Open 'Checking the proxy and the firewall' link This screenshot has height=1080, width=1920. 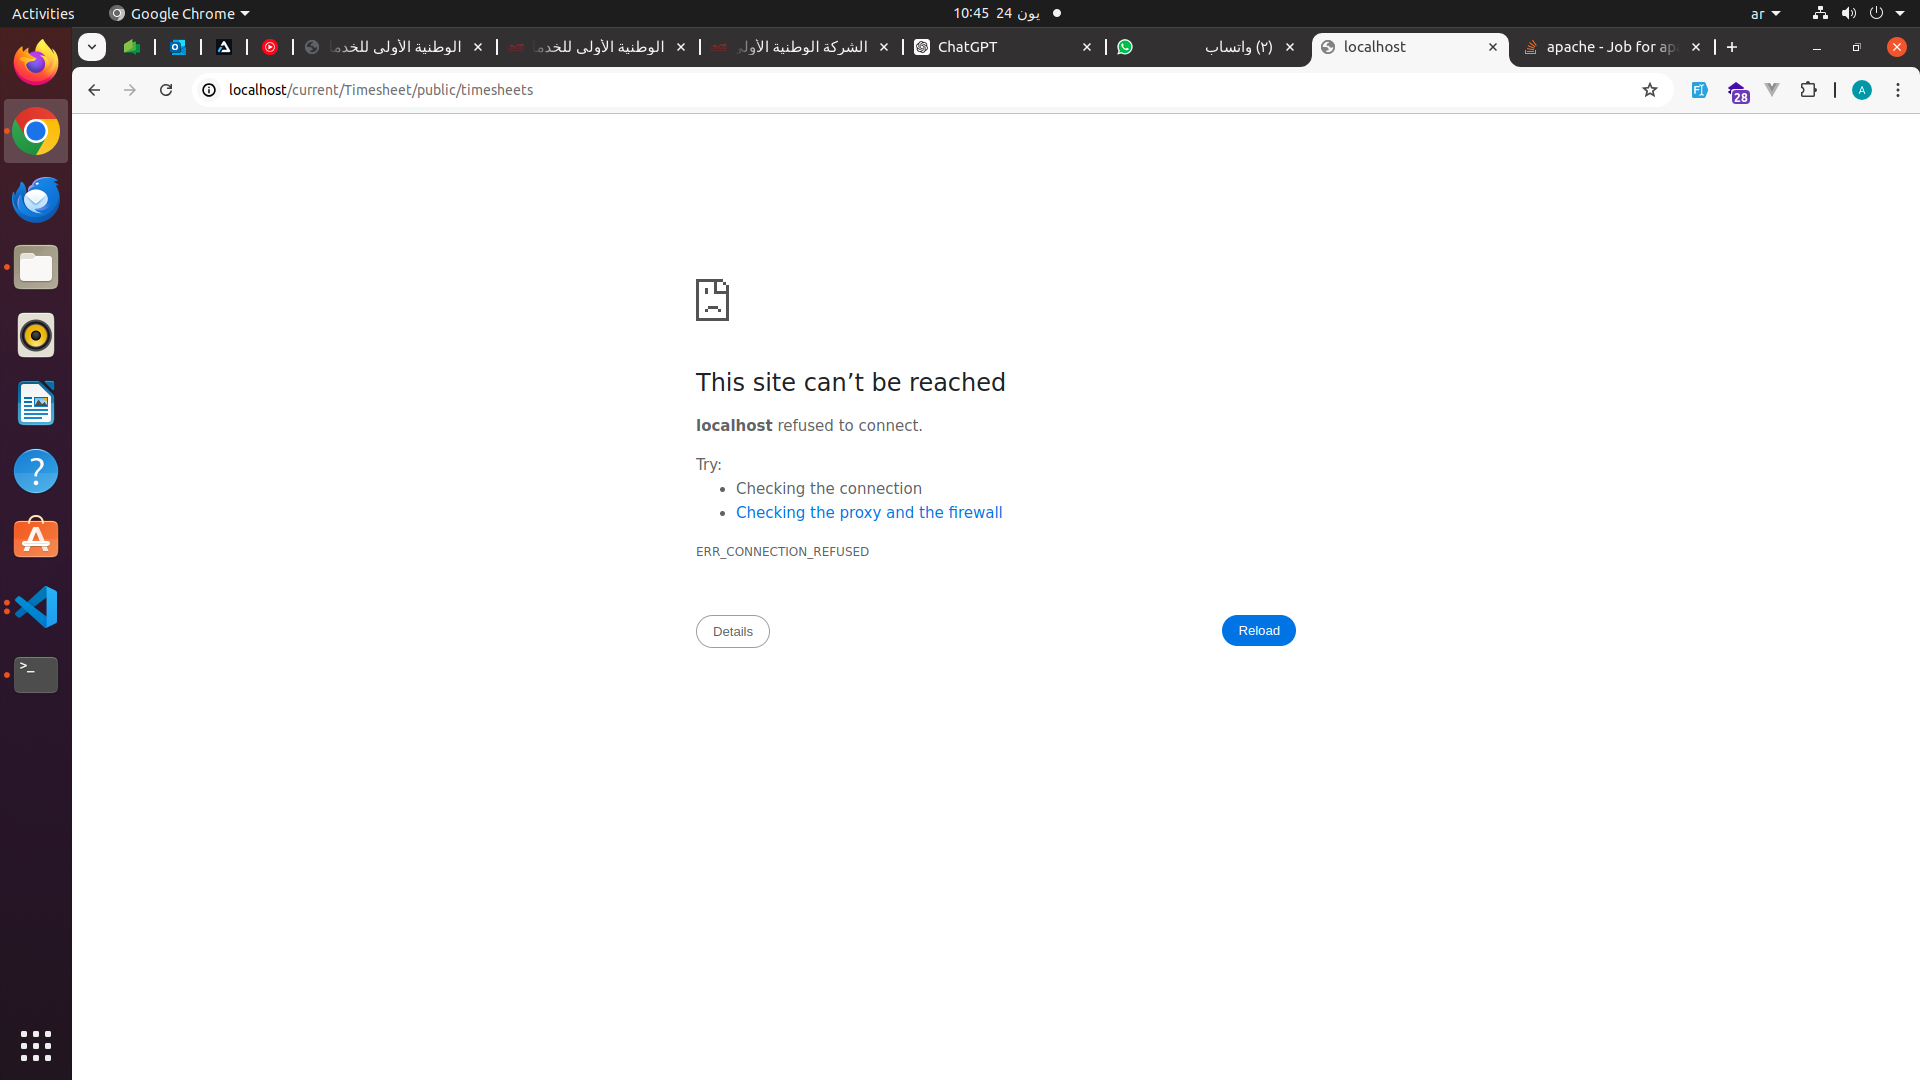pos(868,513)
